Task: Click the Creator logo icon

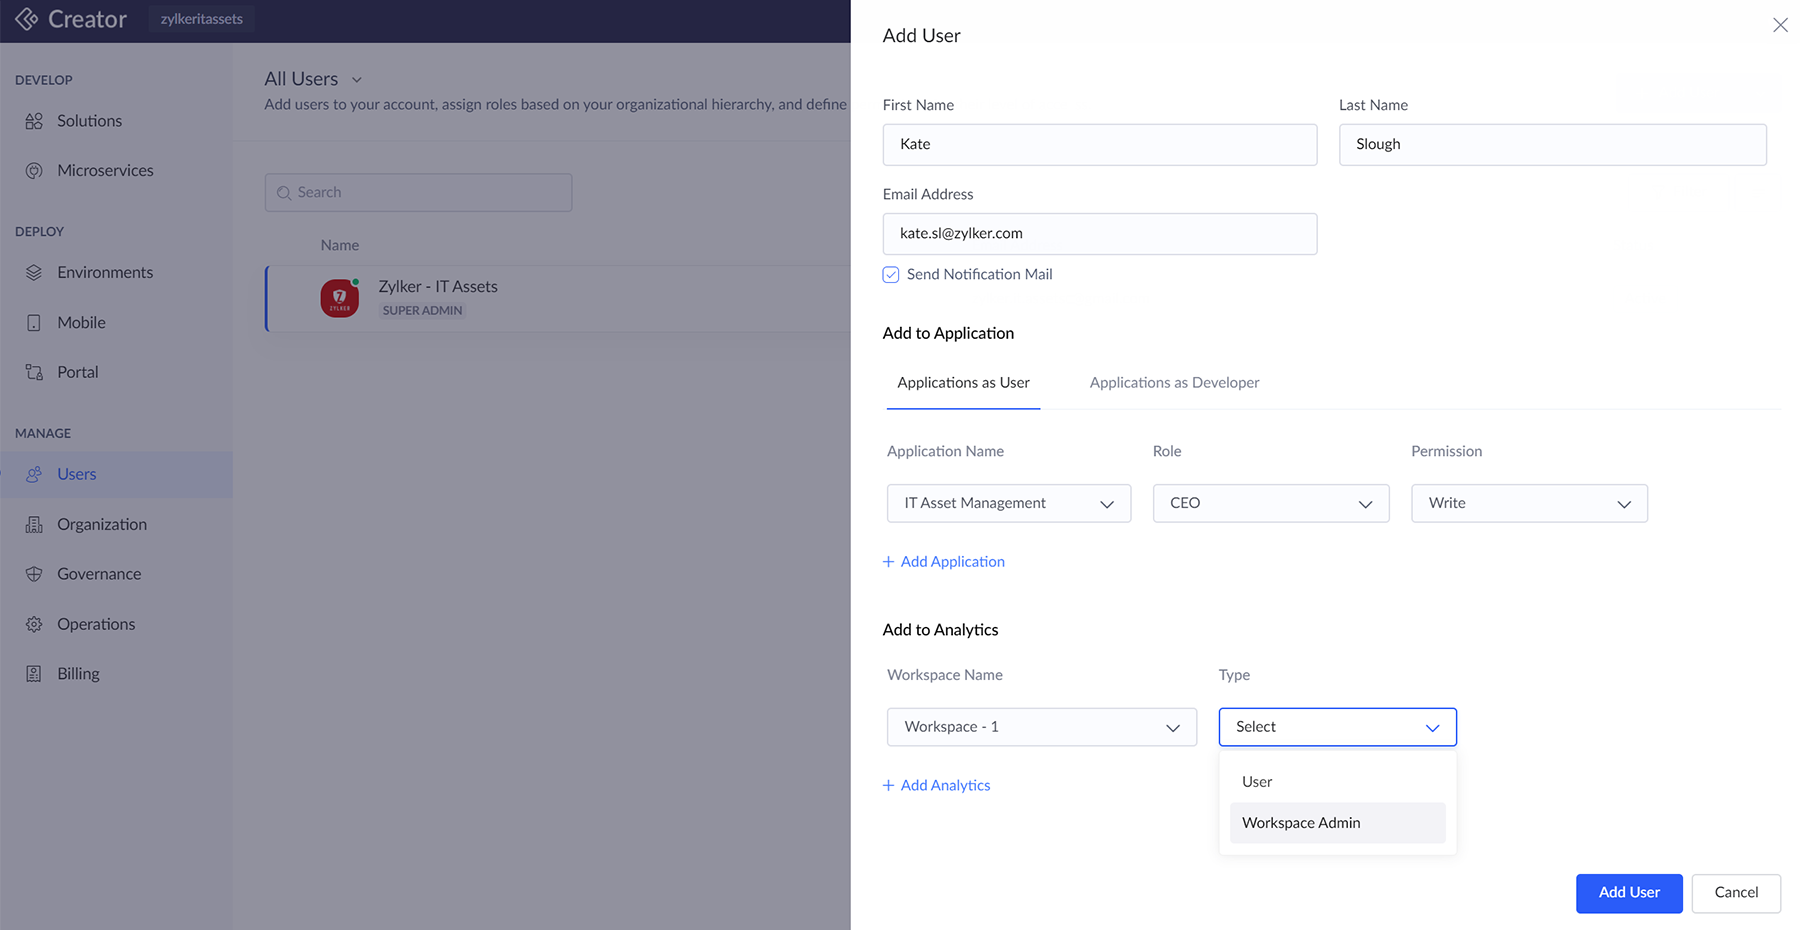Action: point(27,19)
